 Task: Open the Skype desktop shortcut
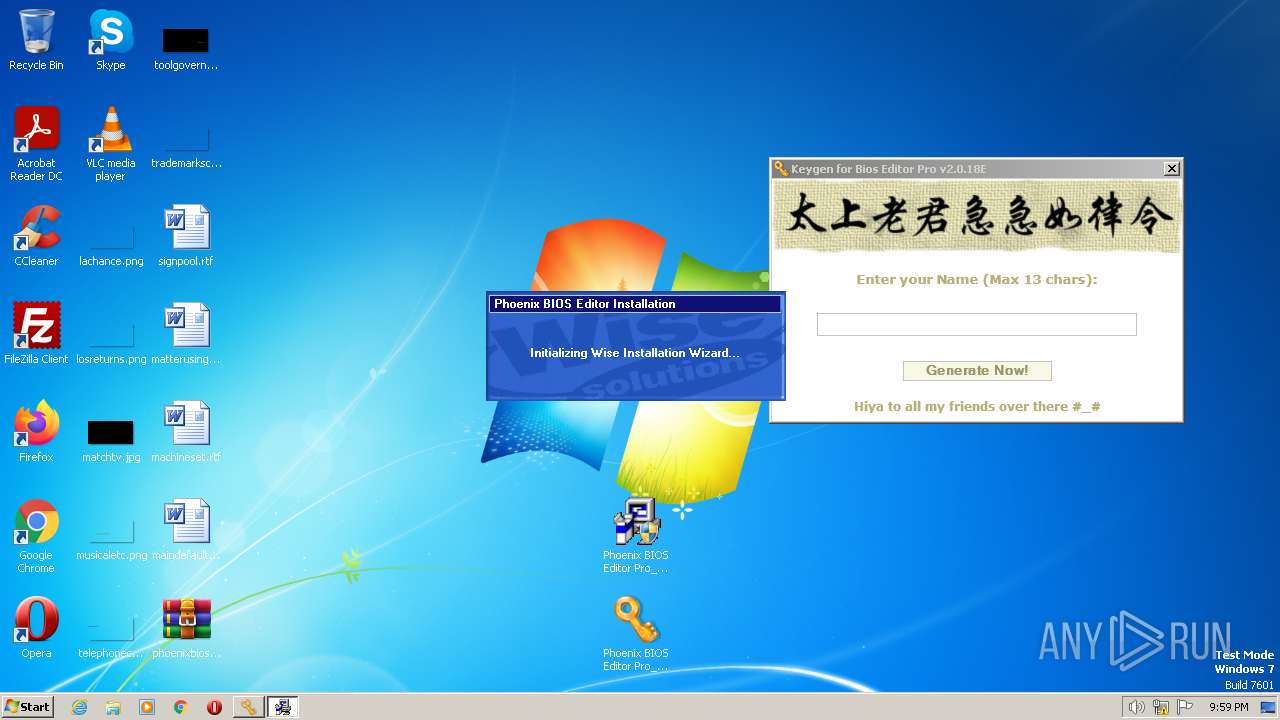tap(110, 40)
